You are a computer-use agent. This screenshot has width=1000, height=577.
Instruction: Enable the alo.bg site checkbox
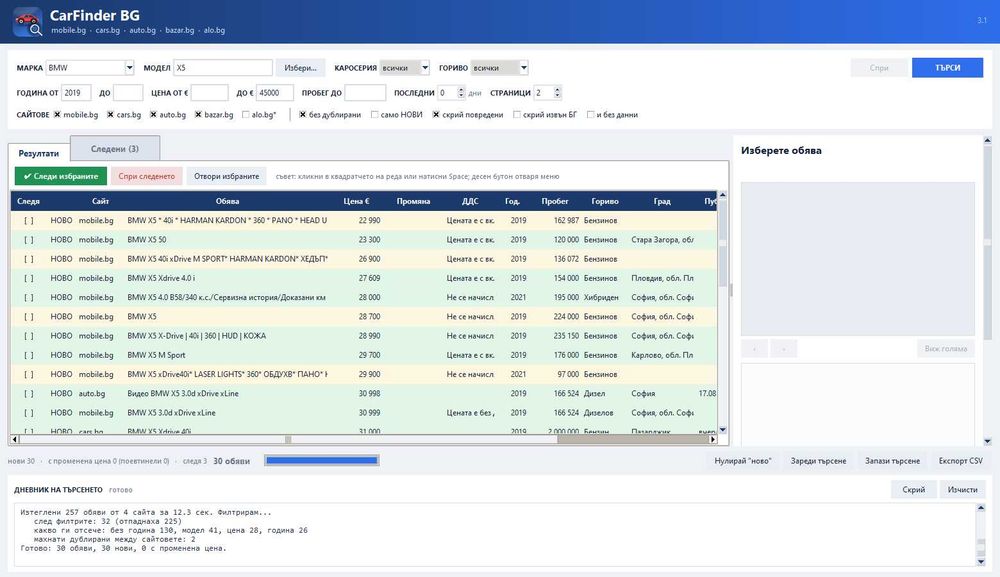click(x=246, y=115)
